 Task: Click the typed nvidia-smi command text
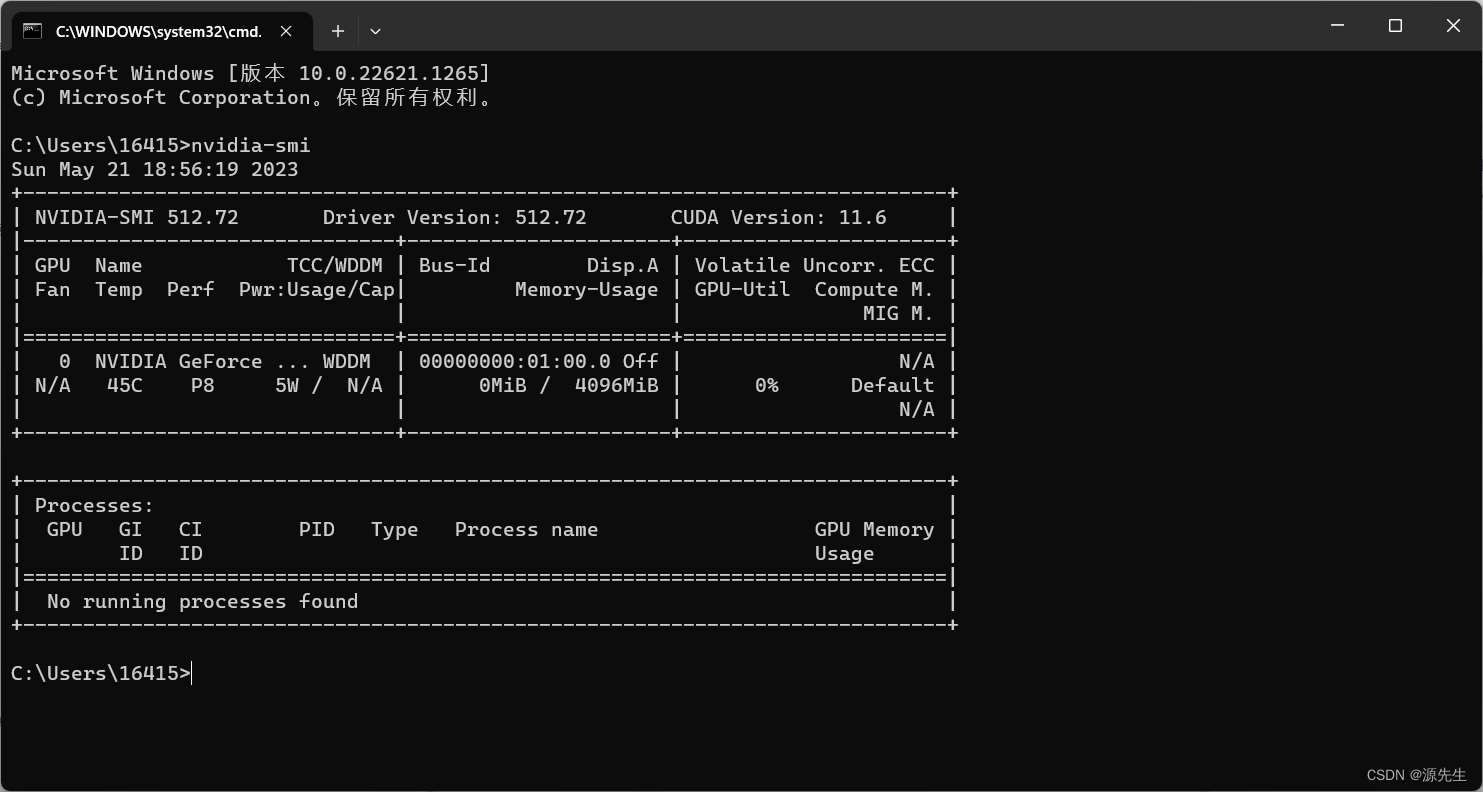(251, 145)
